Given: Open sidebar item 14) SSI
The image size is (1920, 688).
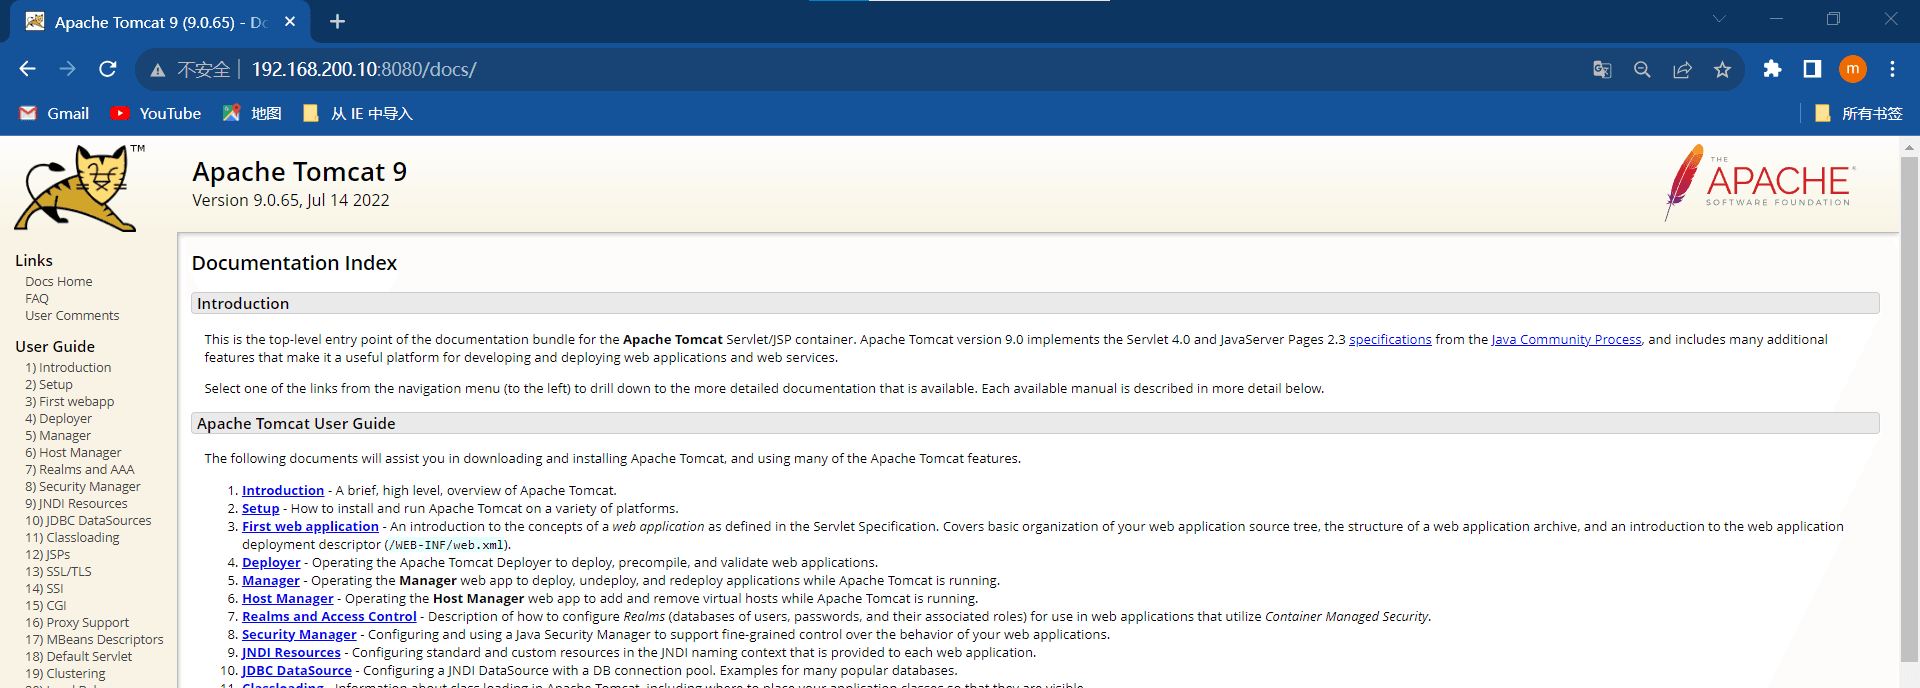Looking at the screenshot, I should [44, 589].
